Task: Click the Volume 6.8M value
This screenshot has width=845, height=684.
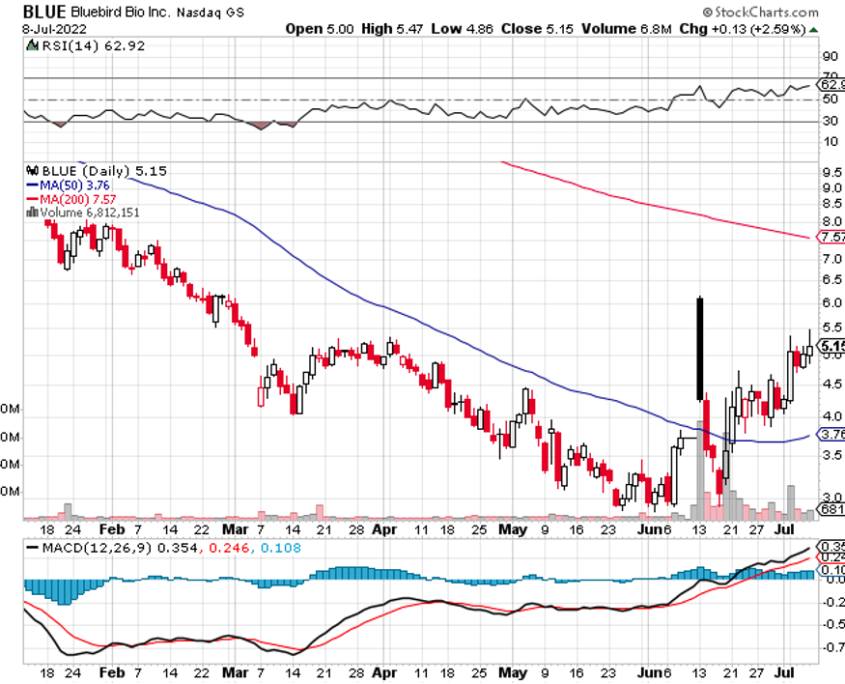Action: point(626,29)
